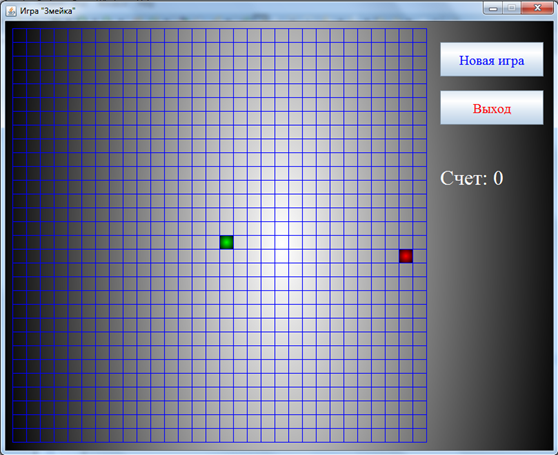Click the red Выход button

pyautogui.click(x=491, y=107)
